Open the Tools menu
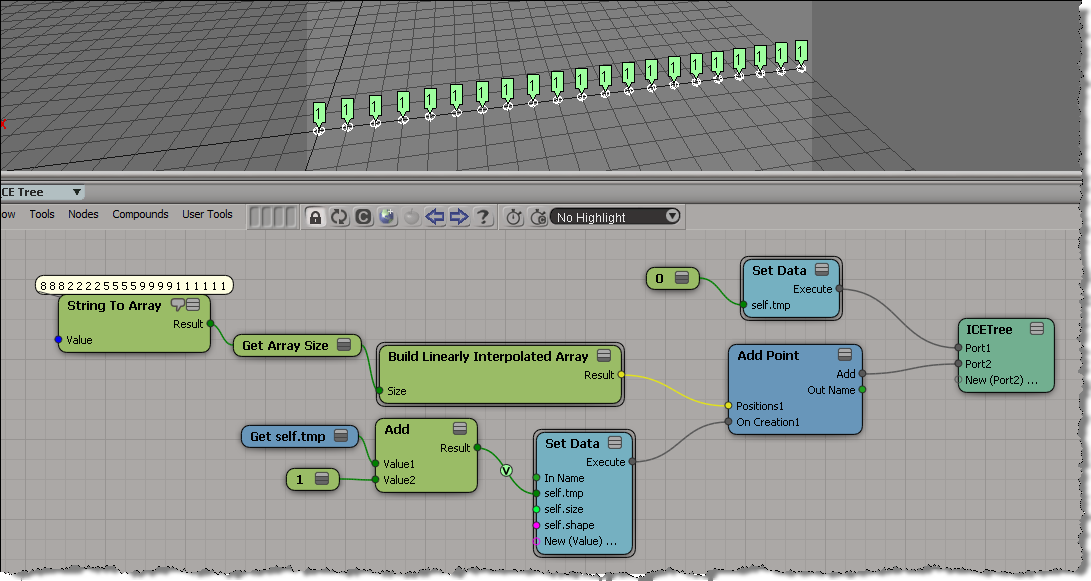 [x=42, y=214]
